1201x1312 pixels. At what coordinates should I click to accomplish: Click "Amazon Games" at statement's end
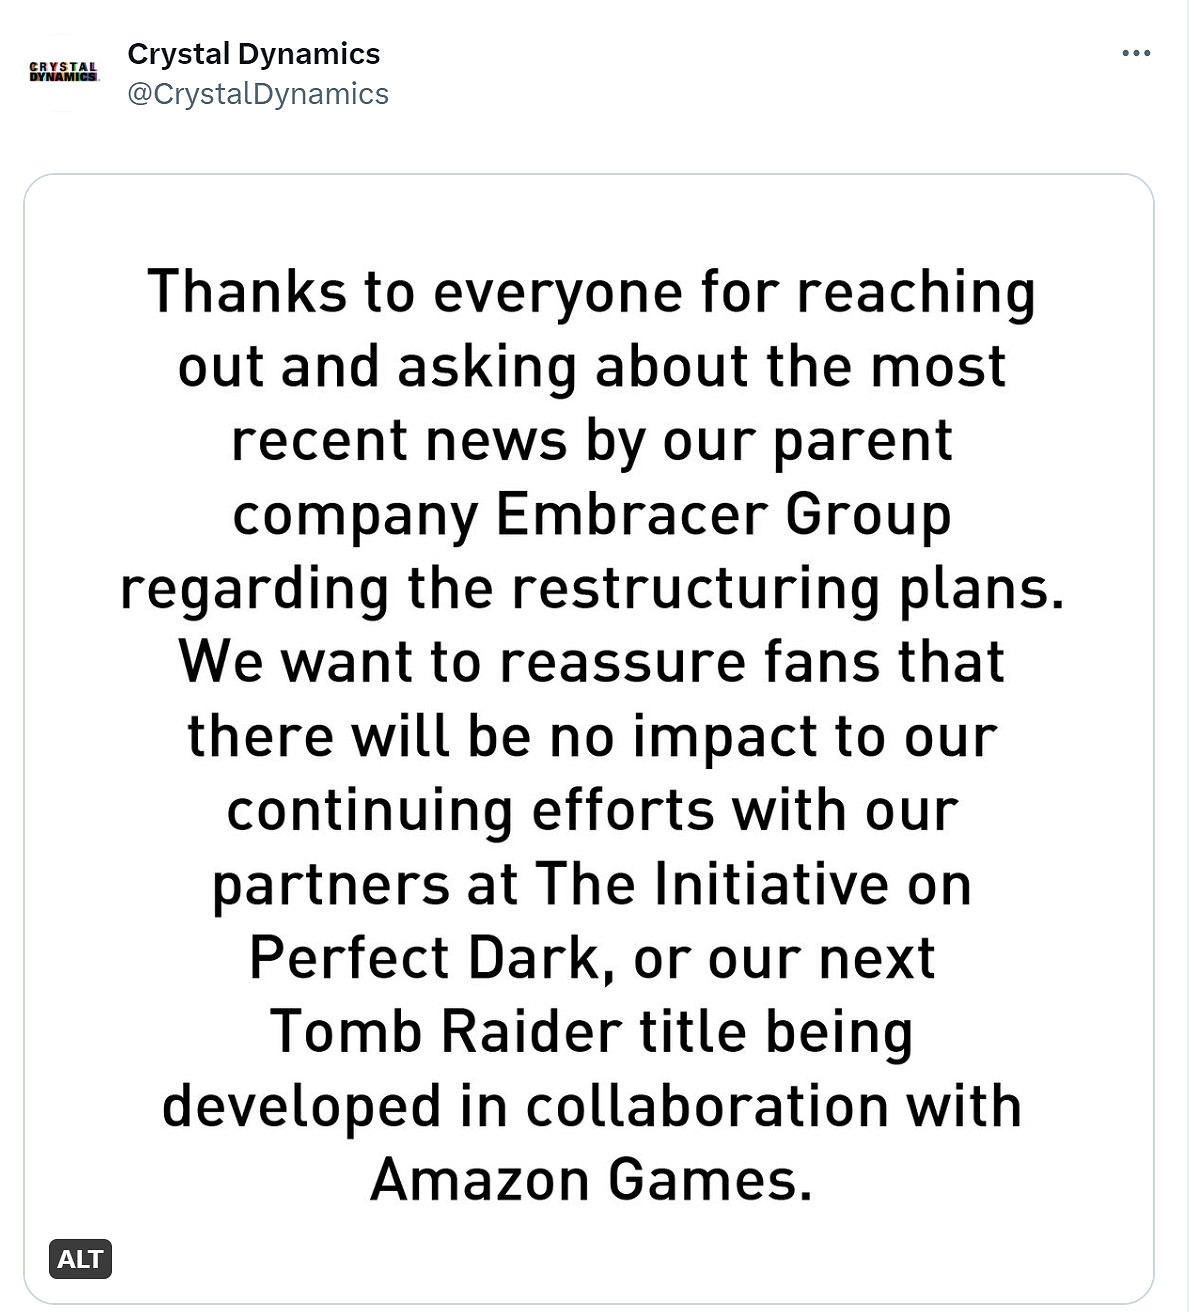point(590,1180)
